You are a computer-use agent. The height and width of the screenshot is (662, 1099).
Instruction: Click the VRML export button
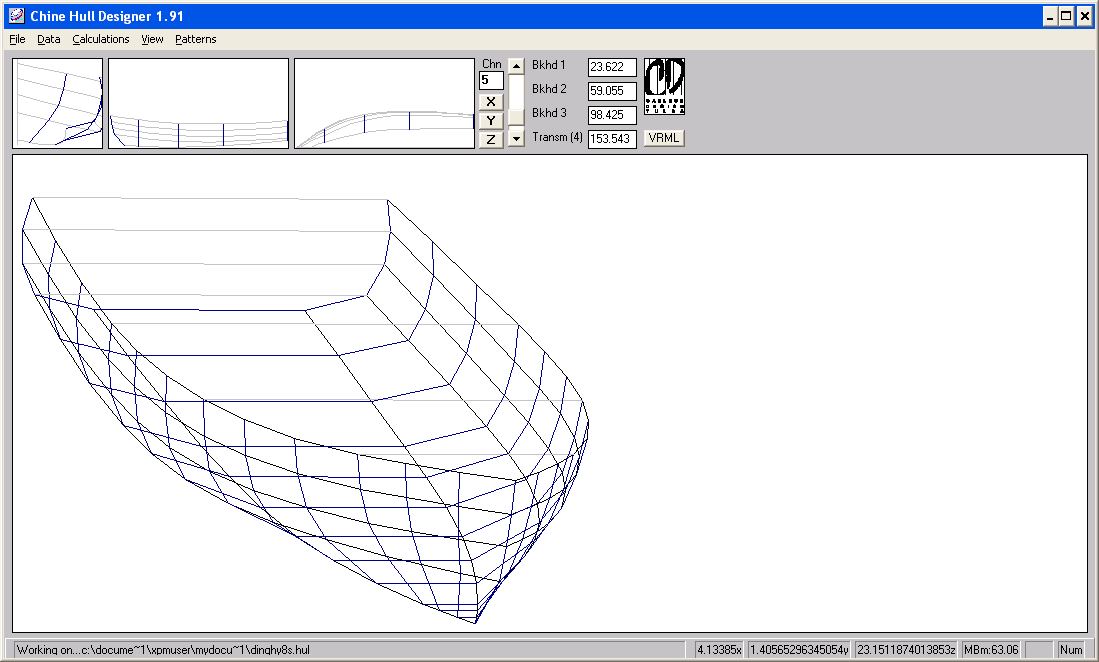(665, 138)
